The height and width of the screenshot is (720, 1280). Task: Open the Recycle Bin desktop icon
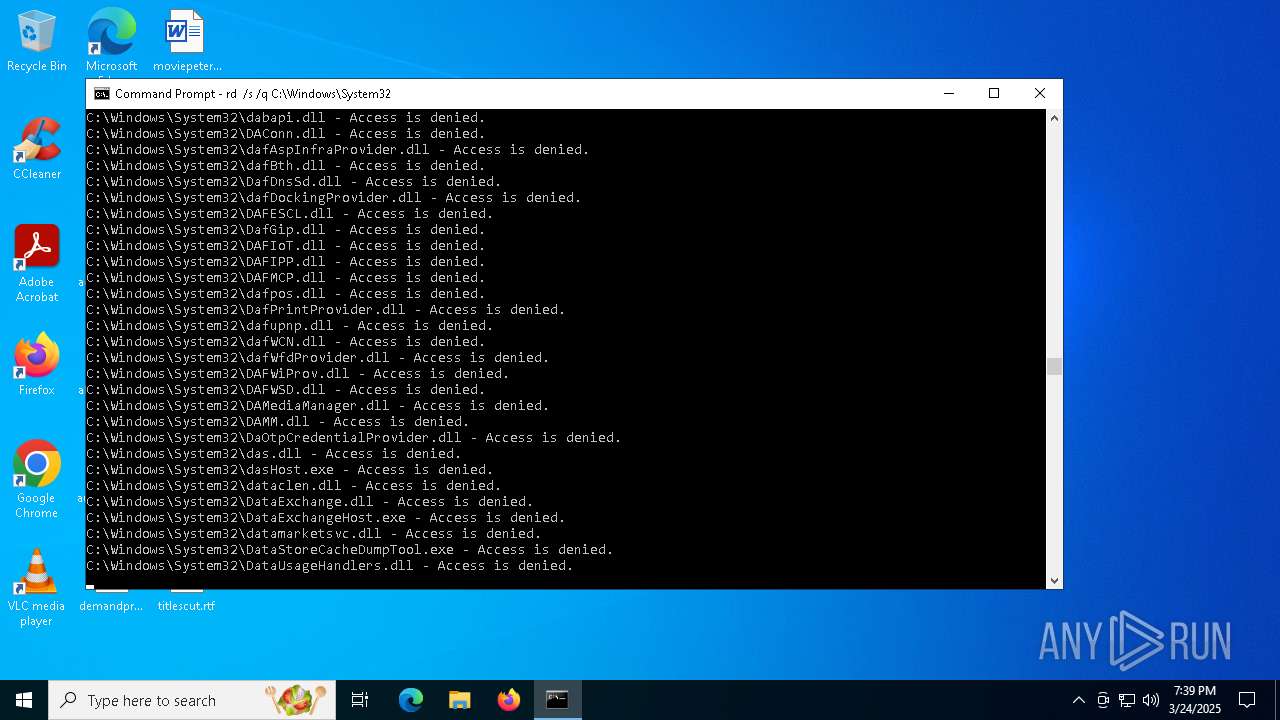point(37,42)
